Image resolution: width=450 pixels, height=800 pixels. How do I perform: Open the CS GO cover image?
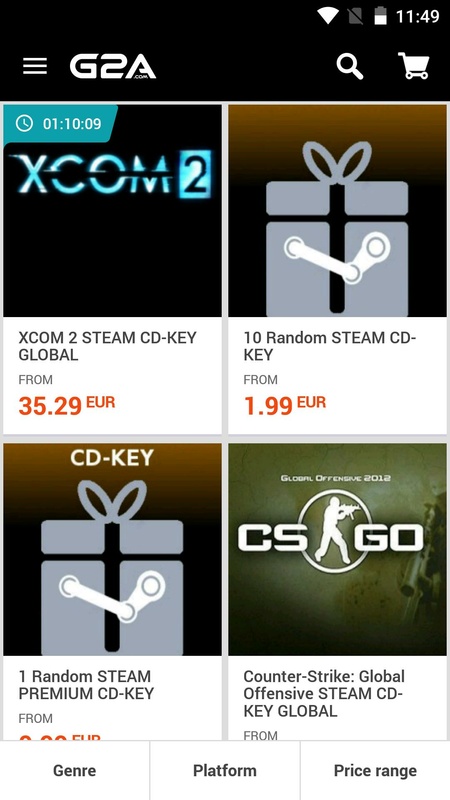pos(337,549)
